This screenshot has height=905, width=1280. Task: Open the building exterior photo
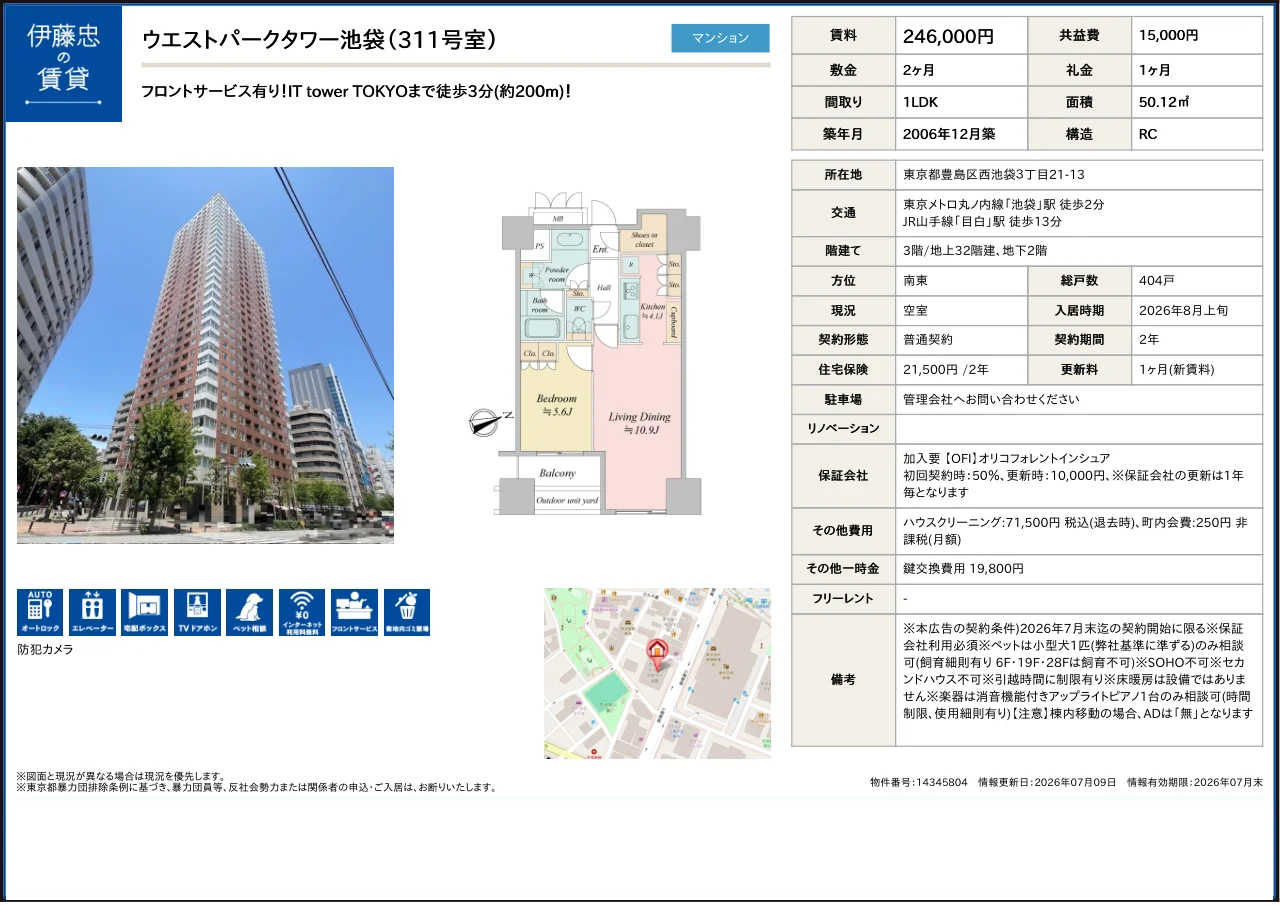205,355
